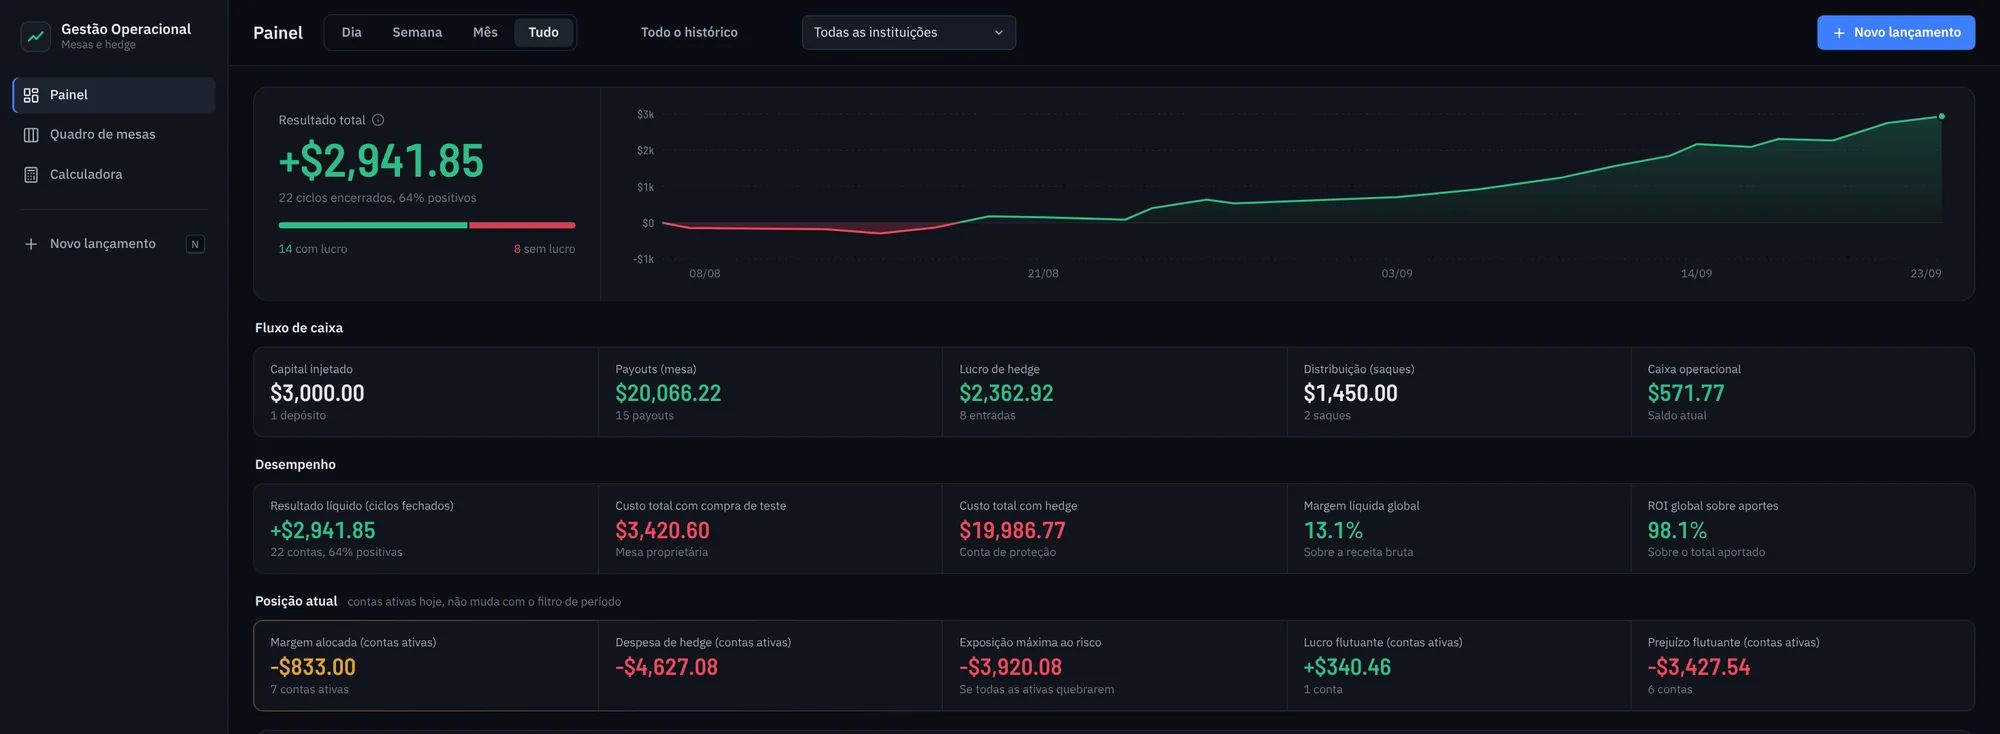Click Prejuízo flutuante -$3,427.54 value
This screenshot has height=734, width=2000.
click(x=1699, y=668)
